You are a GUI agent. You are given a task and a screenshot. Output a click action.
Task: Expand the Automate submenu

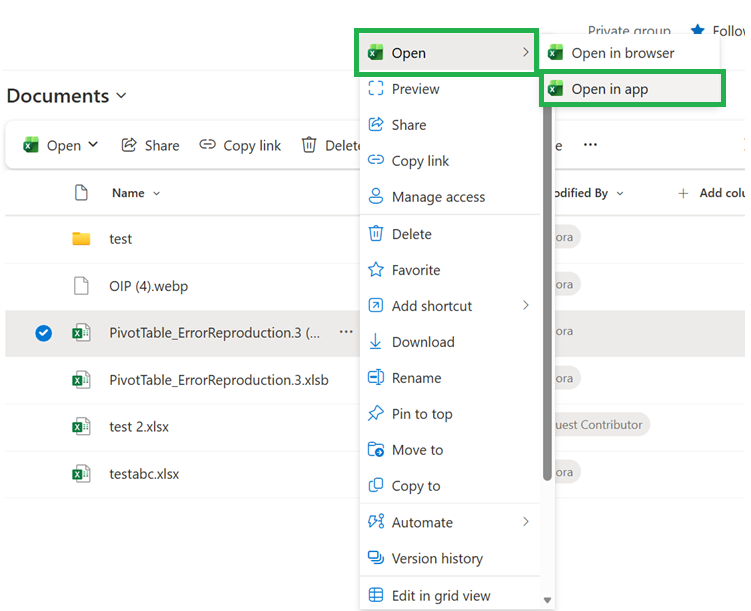coord(449,522)
